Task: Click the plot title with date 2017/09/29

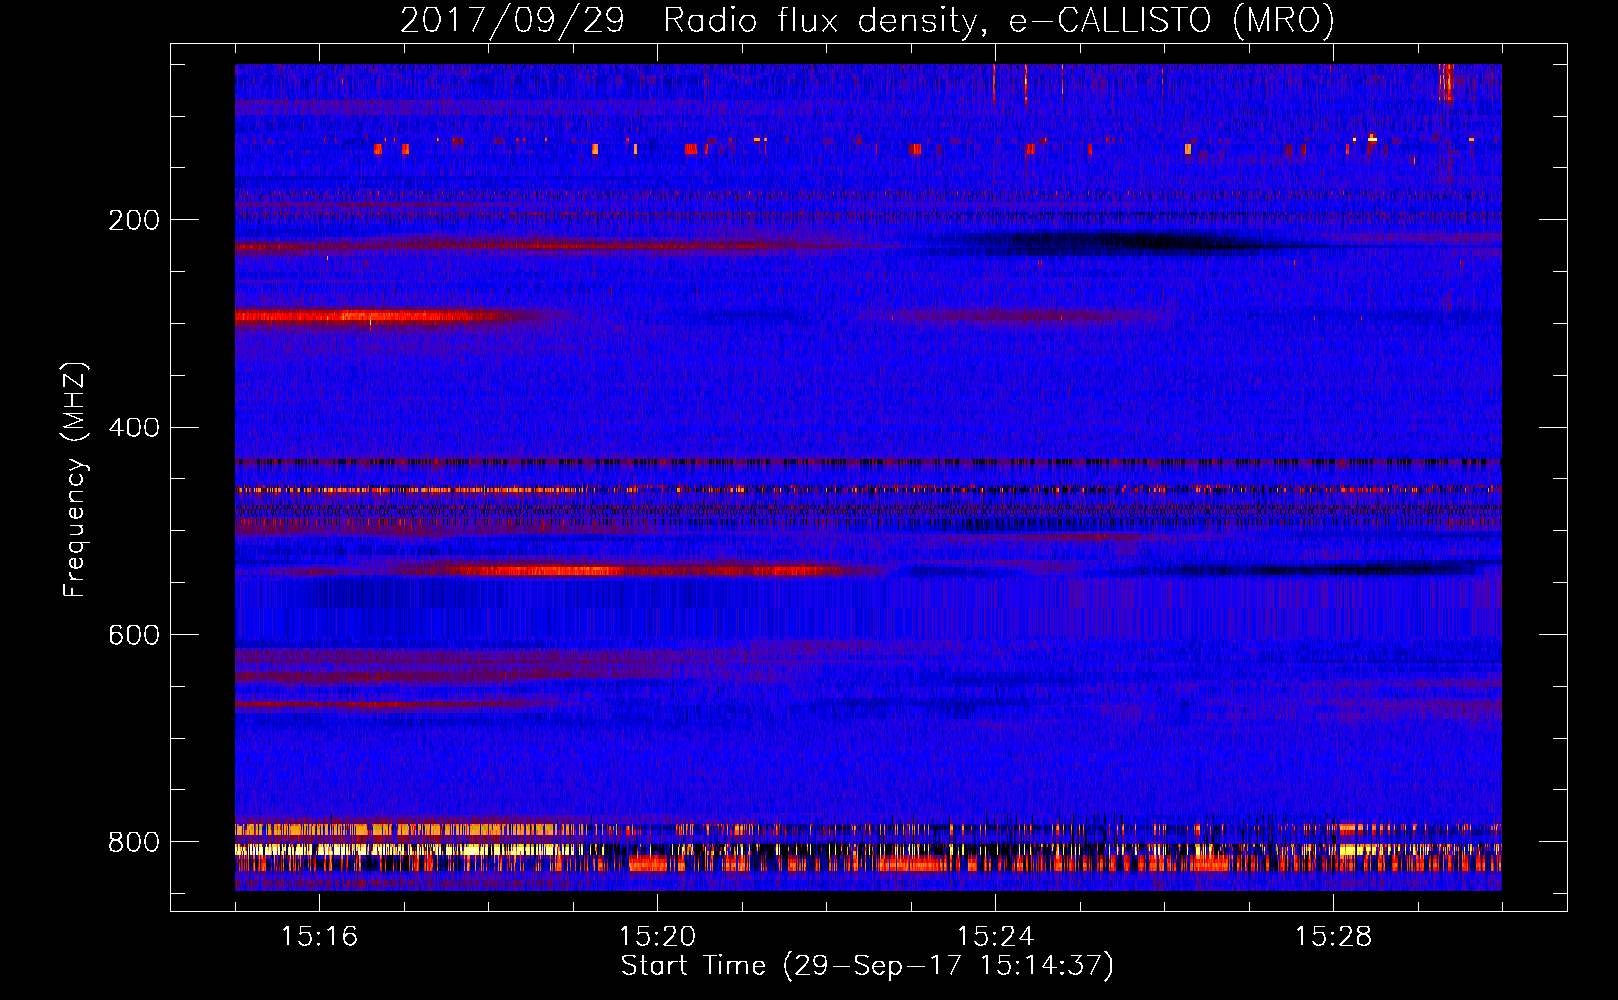Action: [x=867, y=20]
